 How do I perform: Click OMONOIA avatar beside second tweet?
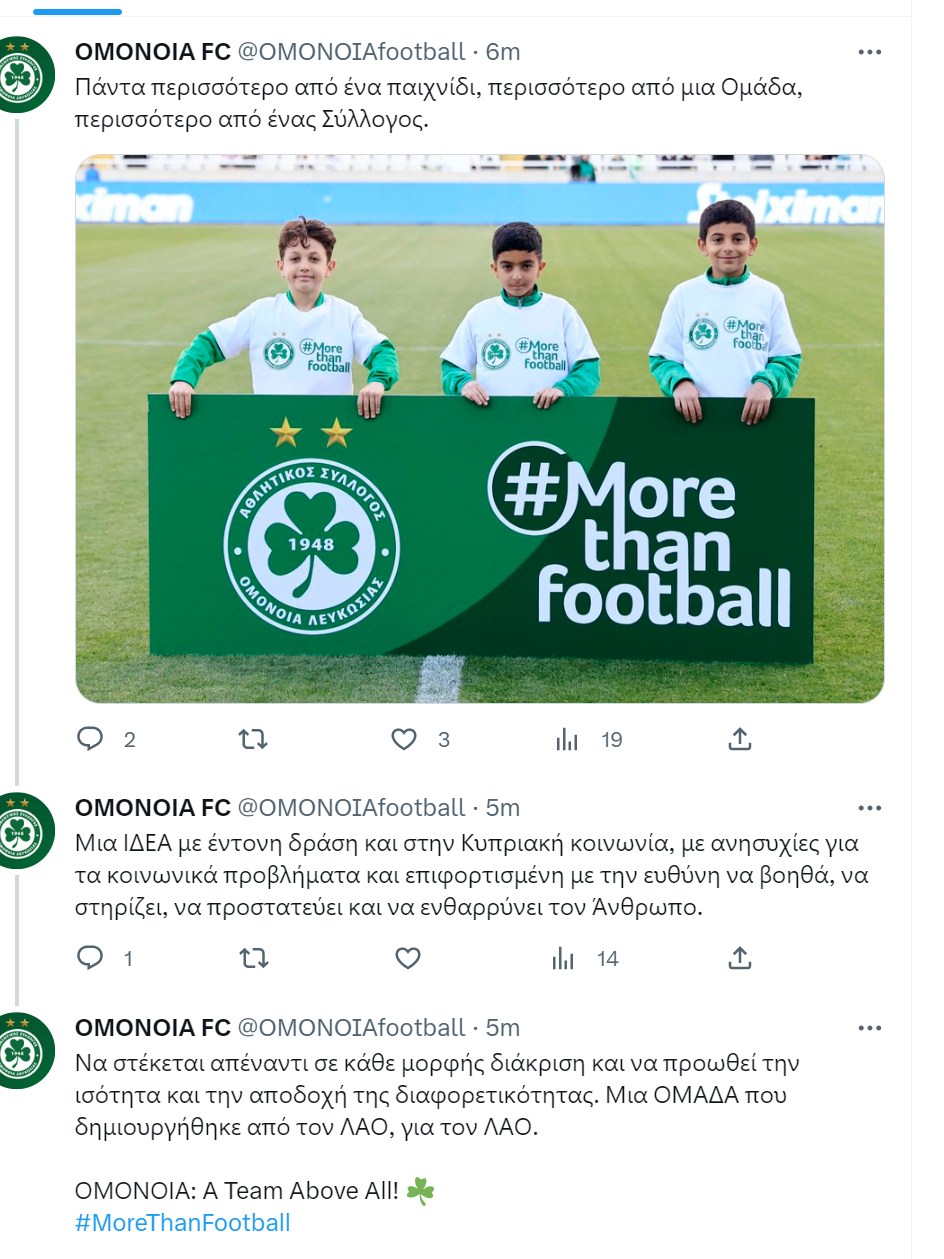19,830
